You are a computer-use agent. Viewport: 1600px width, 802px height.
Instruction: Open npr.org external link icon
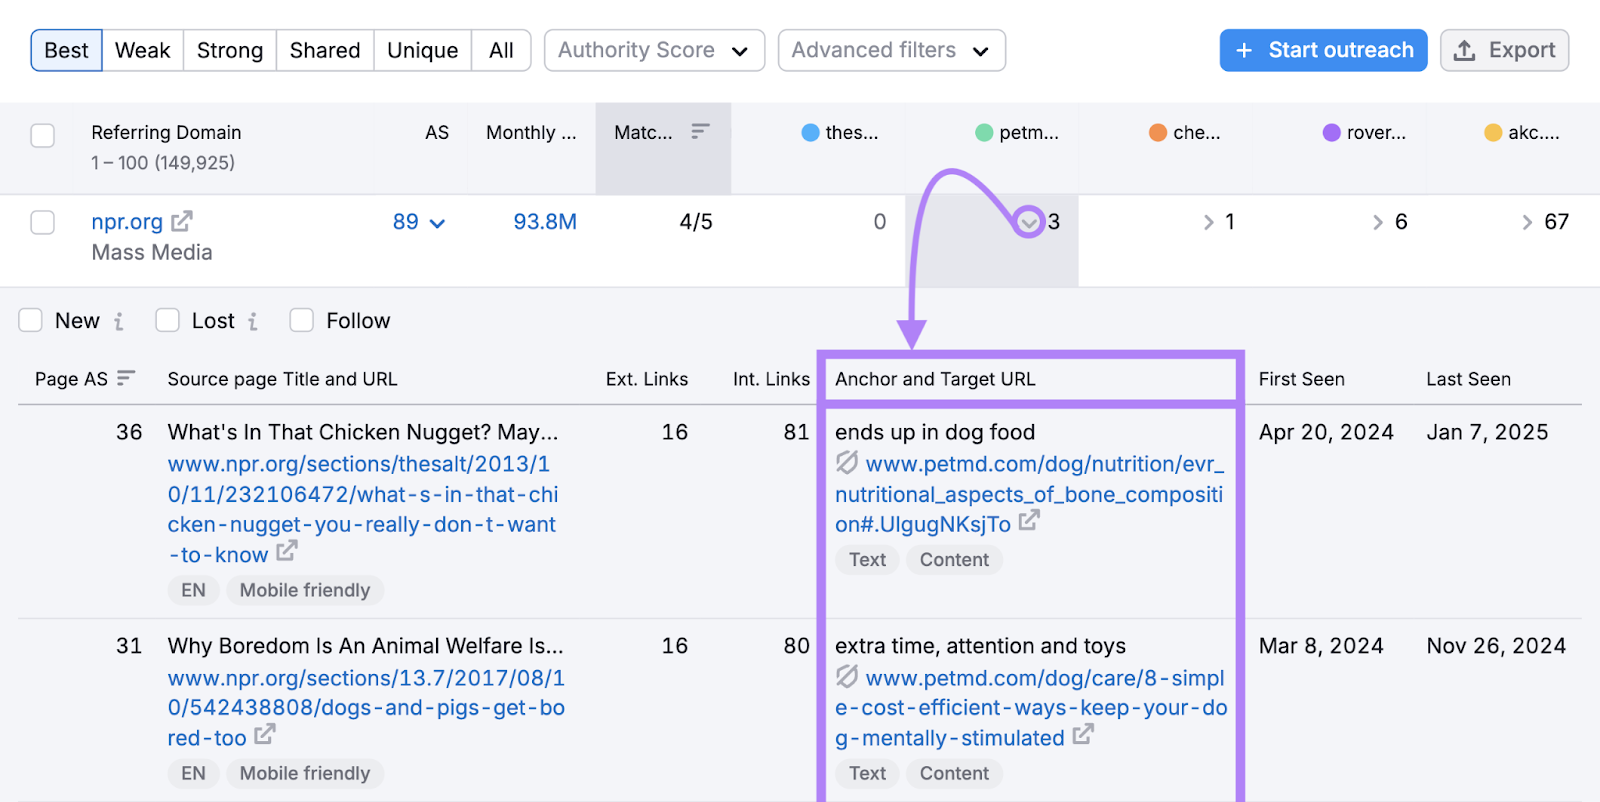tap(182, 221)
